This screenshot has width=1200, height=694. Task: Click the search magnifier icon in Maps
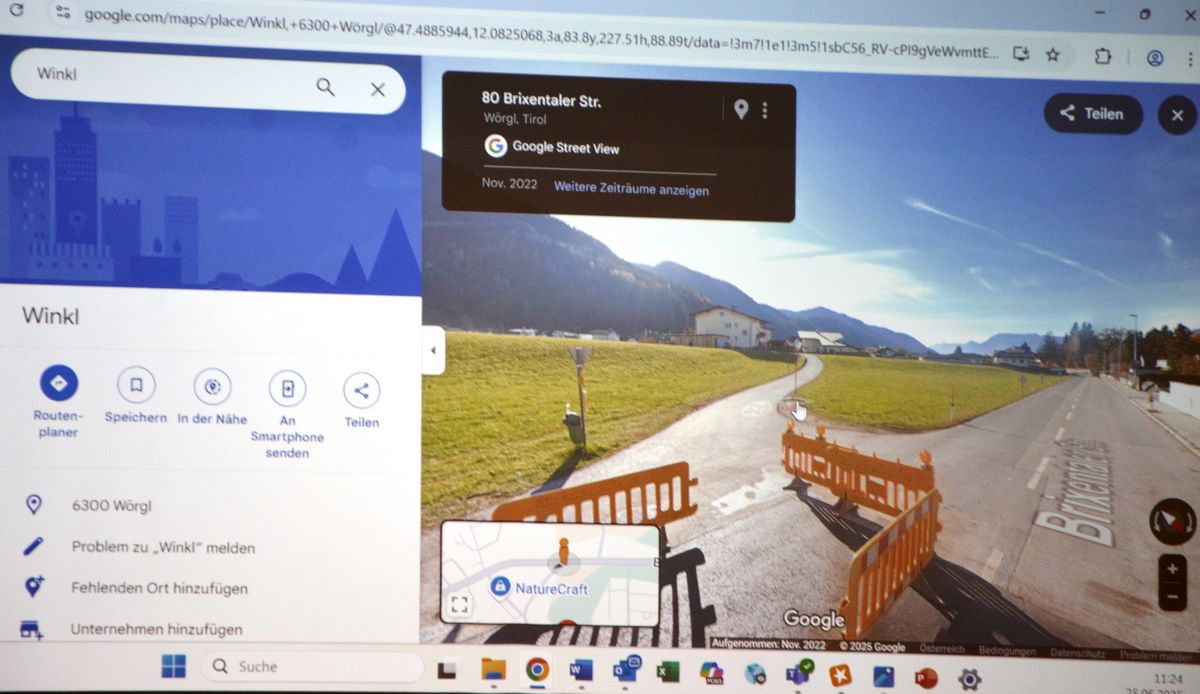[325, 87]
